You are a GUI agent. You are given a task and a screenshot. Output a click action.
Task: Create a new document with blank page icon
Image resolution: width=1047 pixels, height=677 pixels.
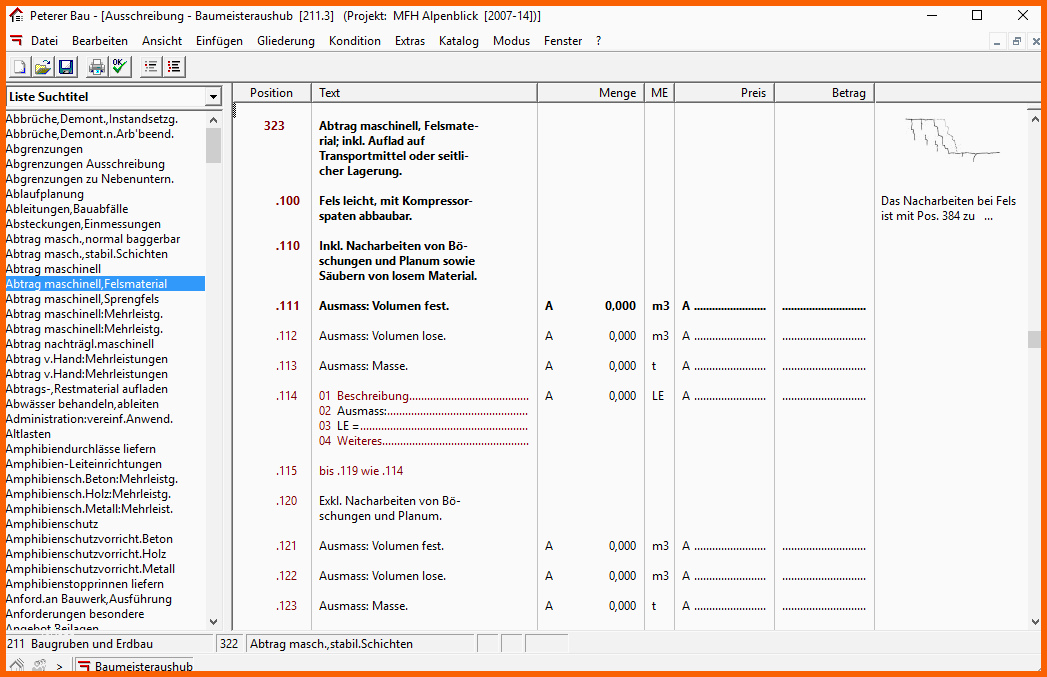pos(19,67)
